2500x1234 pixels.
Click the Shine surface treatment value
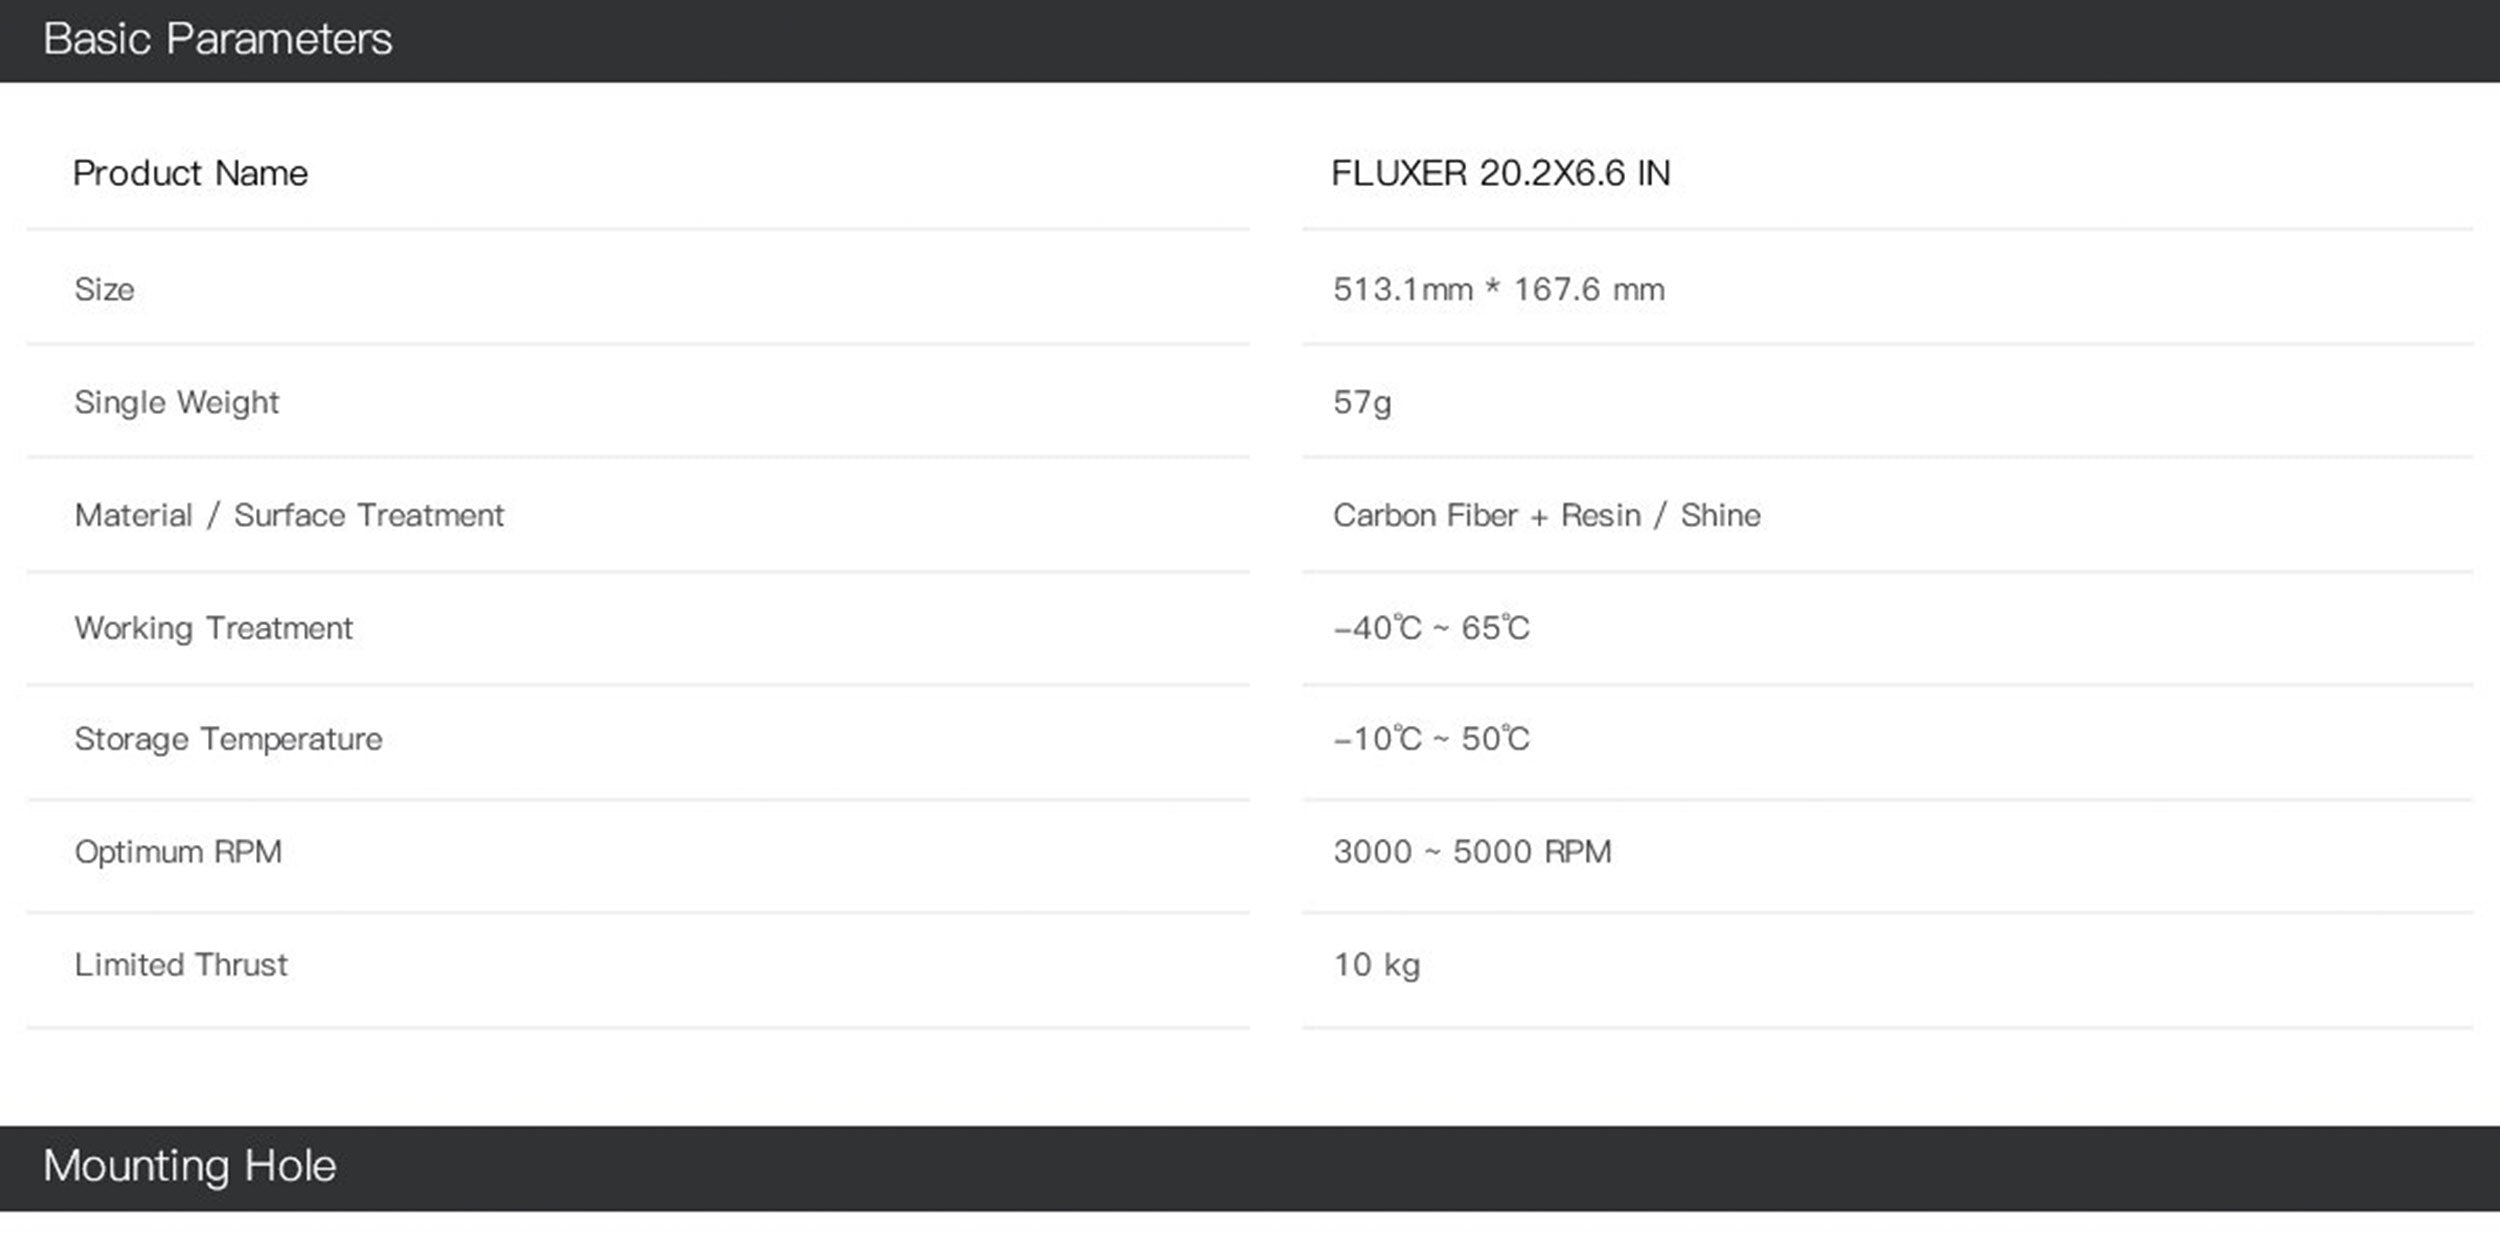point(1720,516)
